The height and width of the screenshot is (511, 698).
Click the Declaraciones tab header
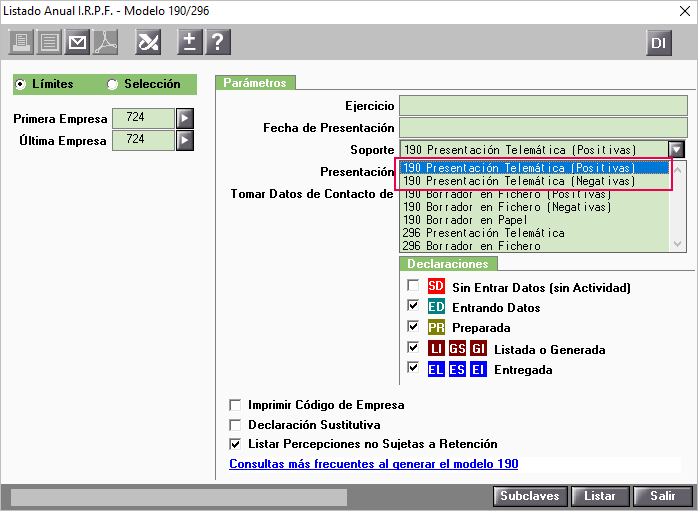tap(448, 264)
